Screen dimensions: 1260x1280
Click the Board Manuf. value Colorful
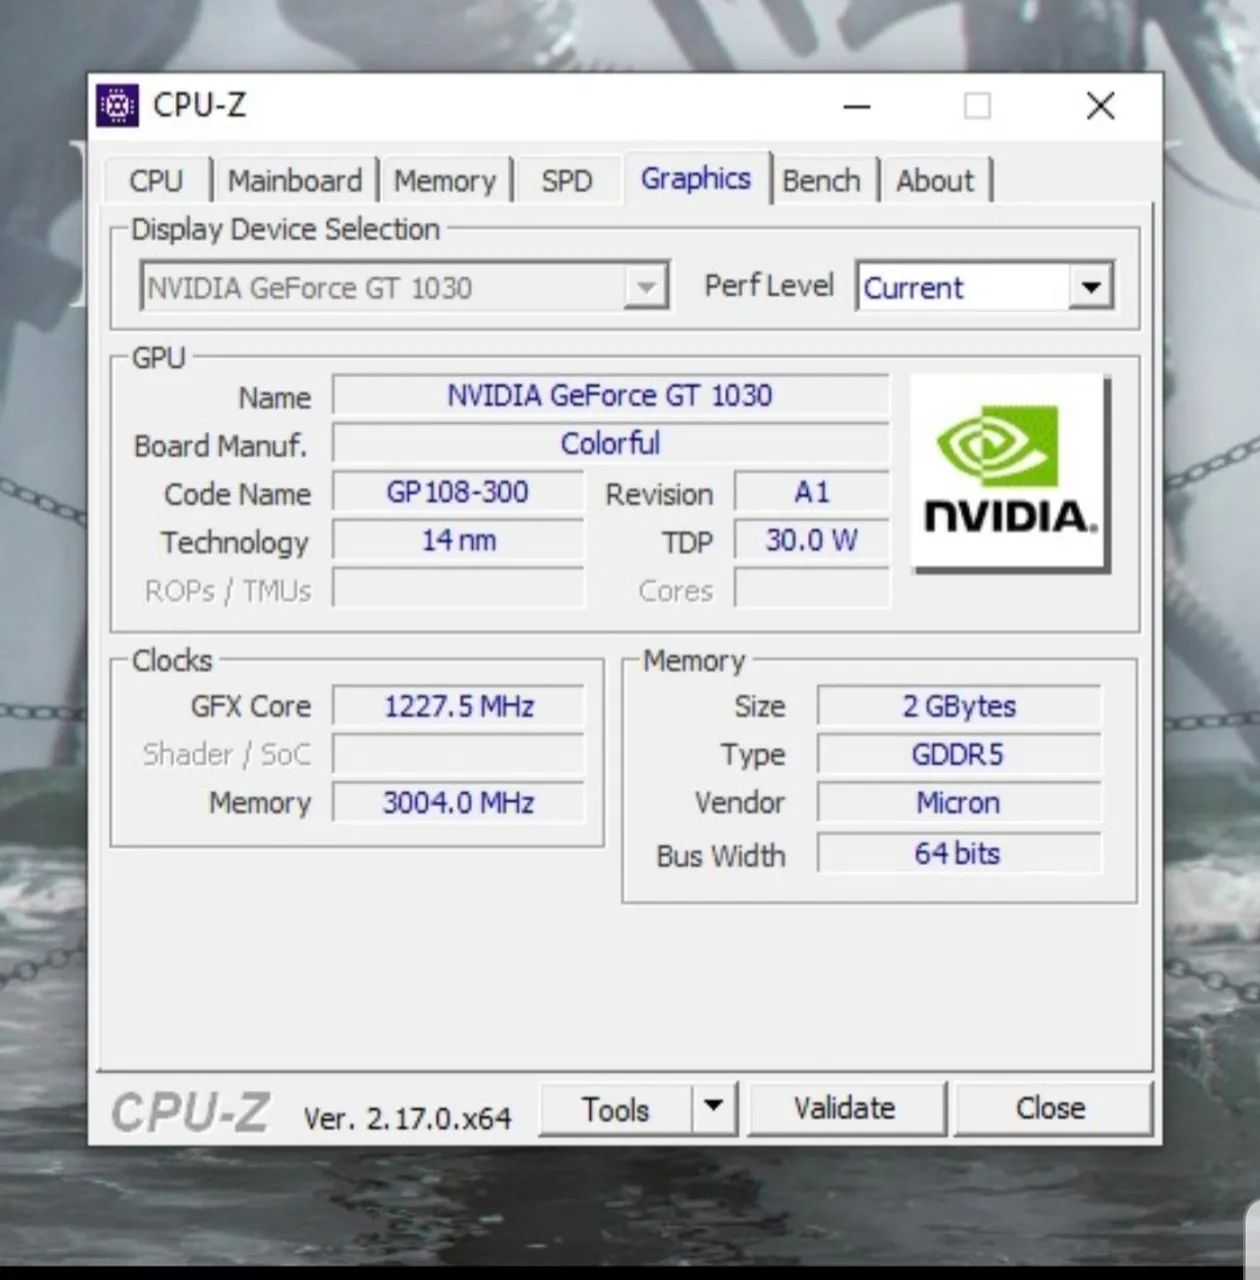pyautogui.click(x=610, y=443)
